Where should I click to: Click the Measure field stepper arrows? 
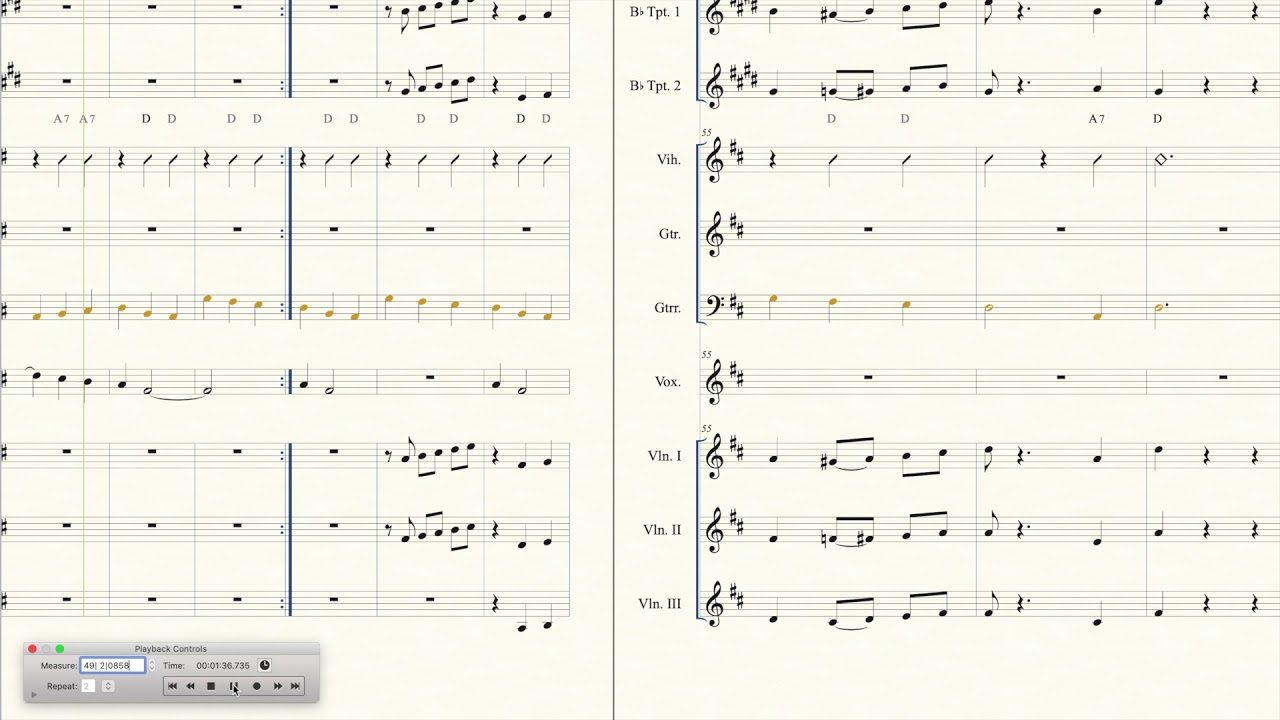click(152, 665)
